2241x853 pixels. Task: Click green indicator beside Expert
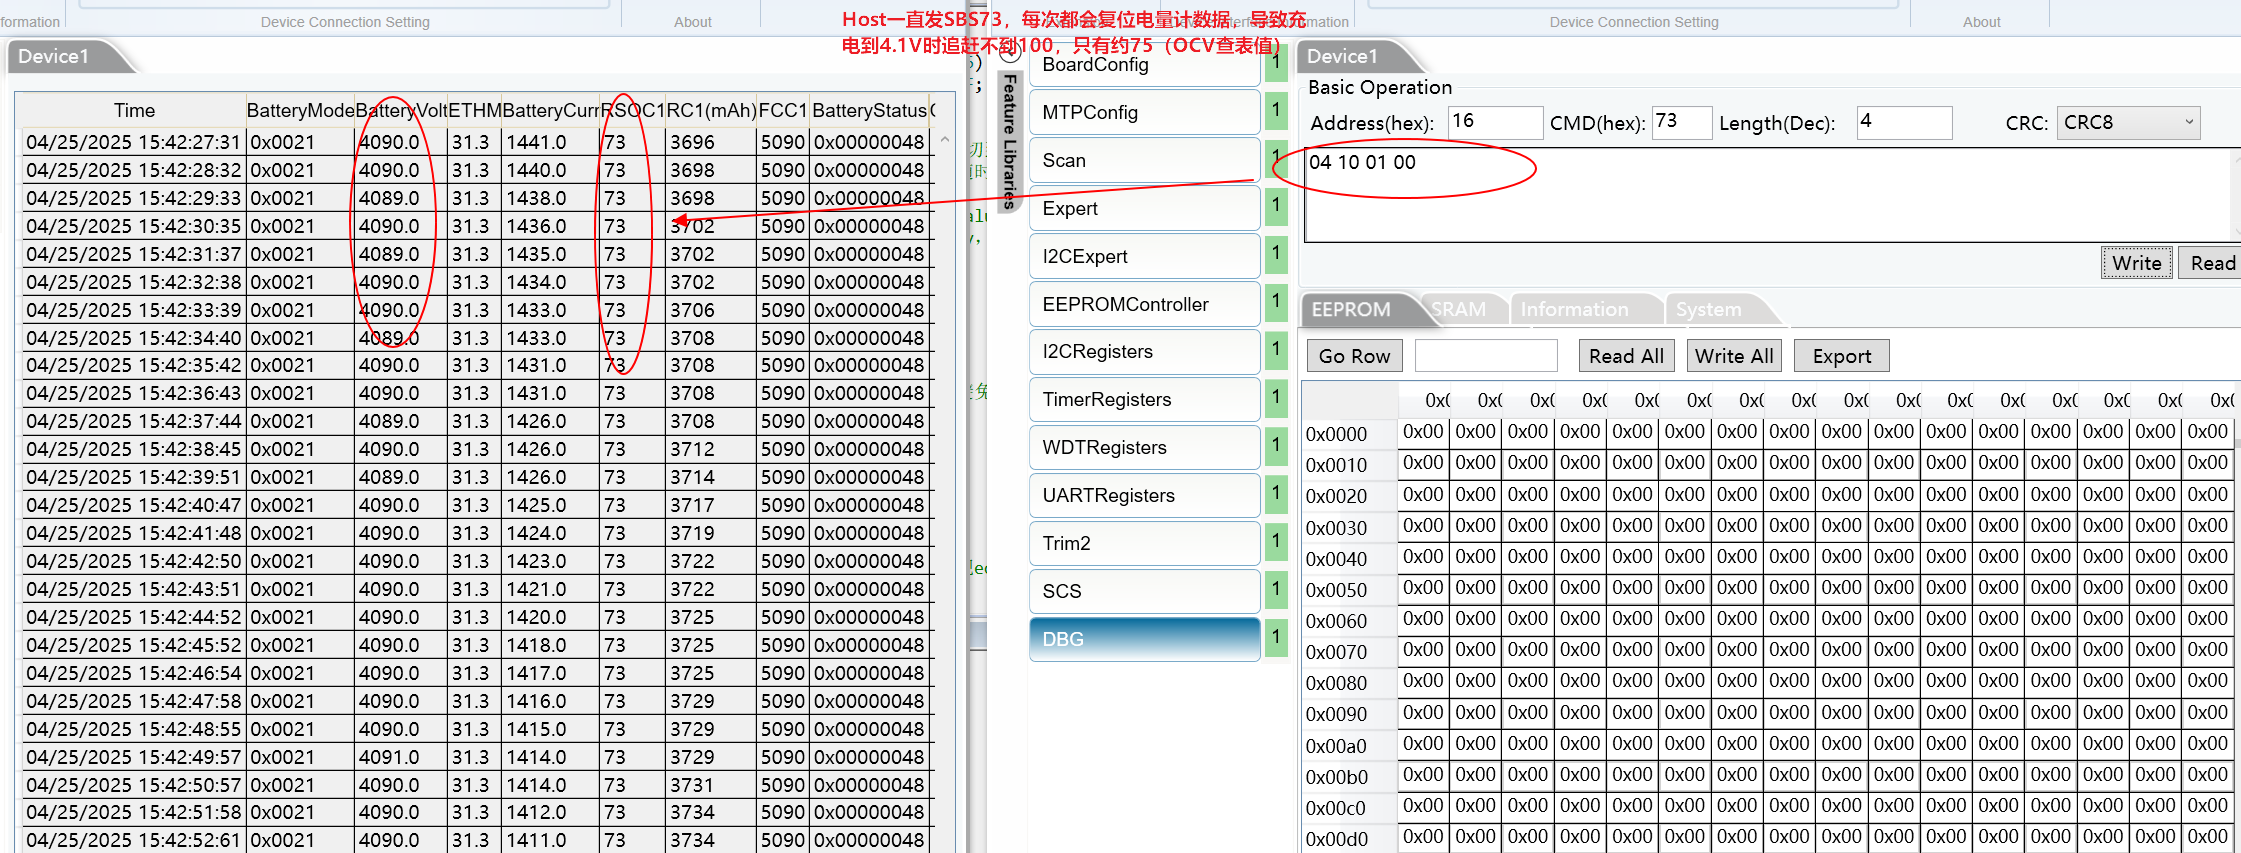1276,206
